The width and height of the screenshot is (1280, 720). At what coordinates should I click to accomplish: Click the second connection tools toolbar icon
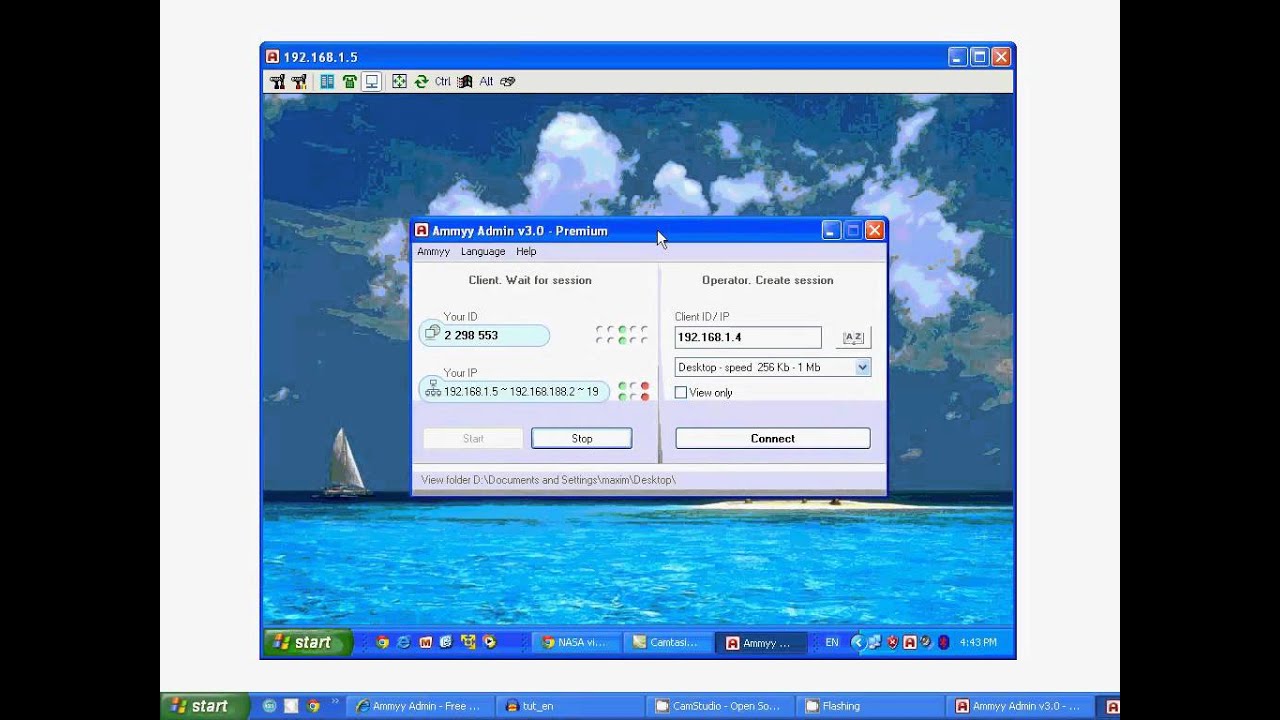[x=299, y=82]
